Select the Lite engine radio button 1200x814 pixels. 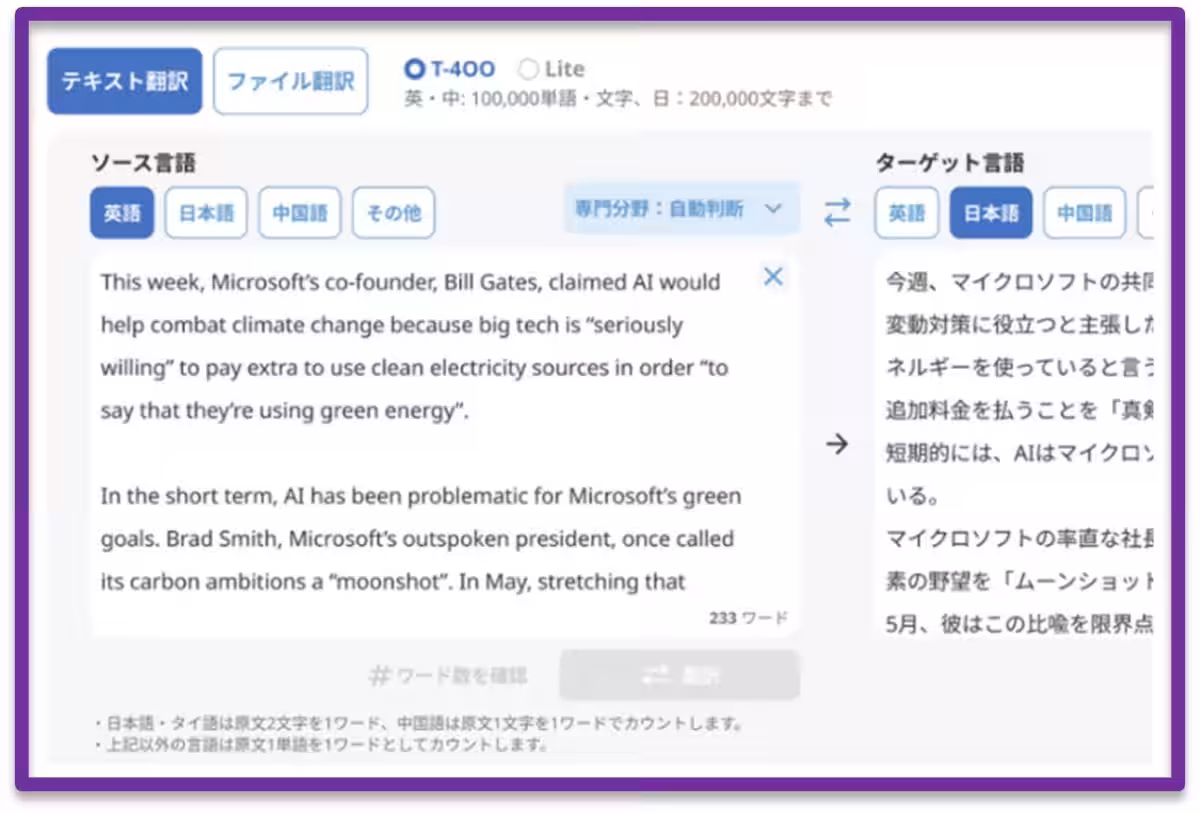(528, 69)
